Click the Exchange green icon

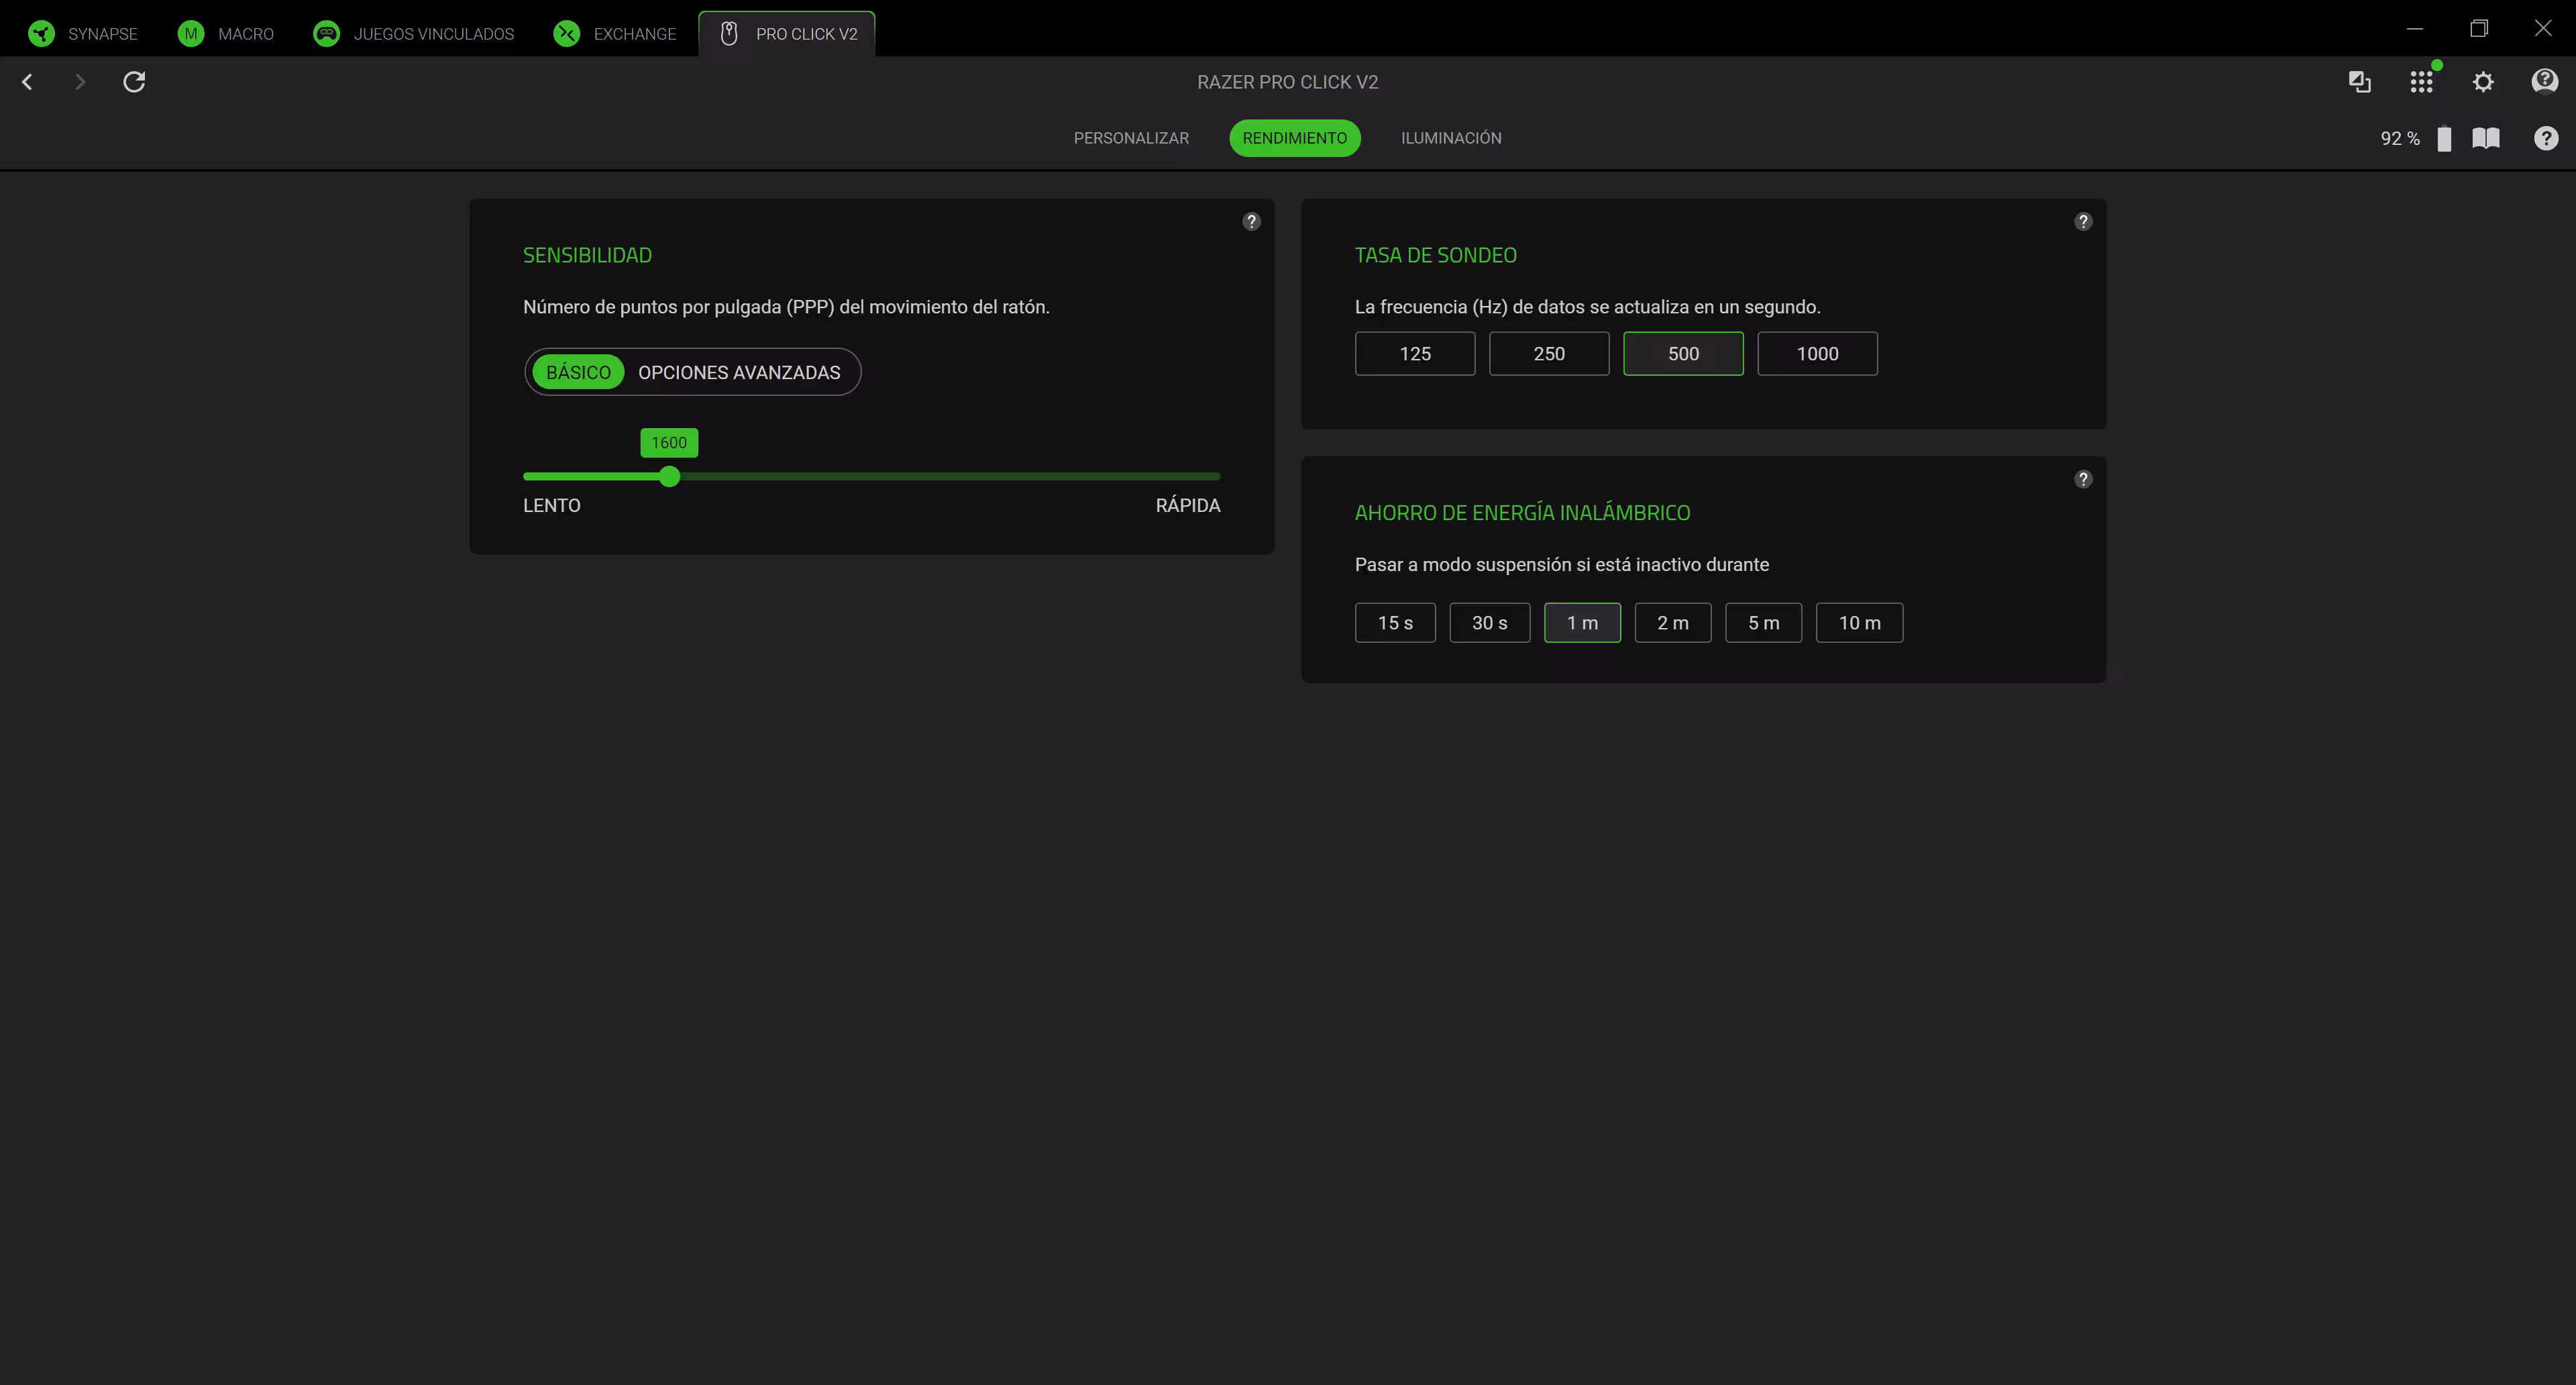[567, 34]
